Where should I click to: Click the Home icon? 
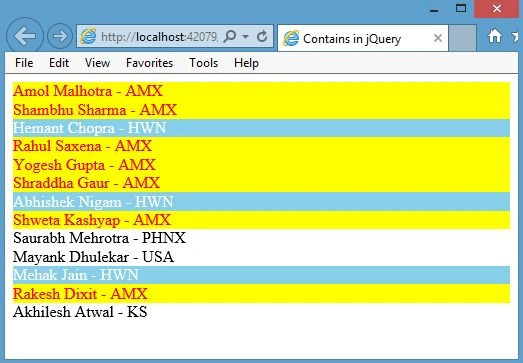(x=495, y=36)
